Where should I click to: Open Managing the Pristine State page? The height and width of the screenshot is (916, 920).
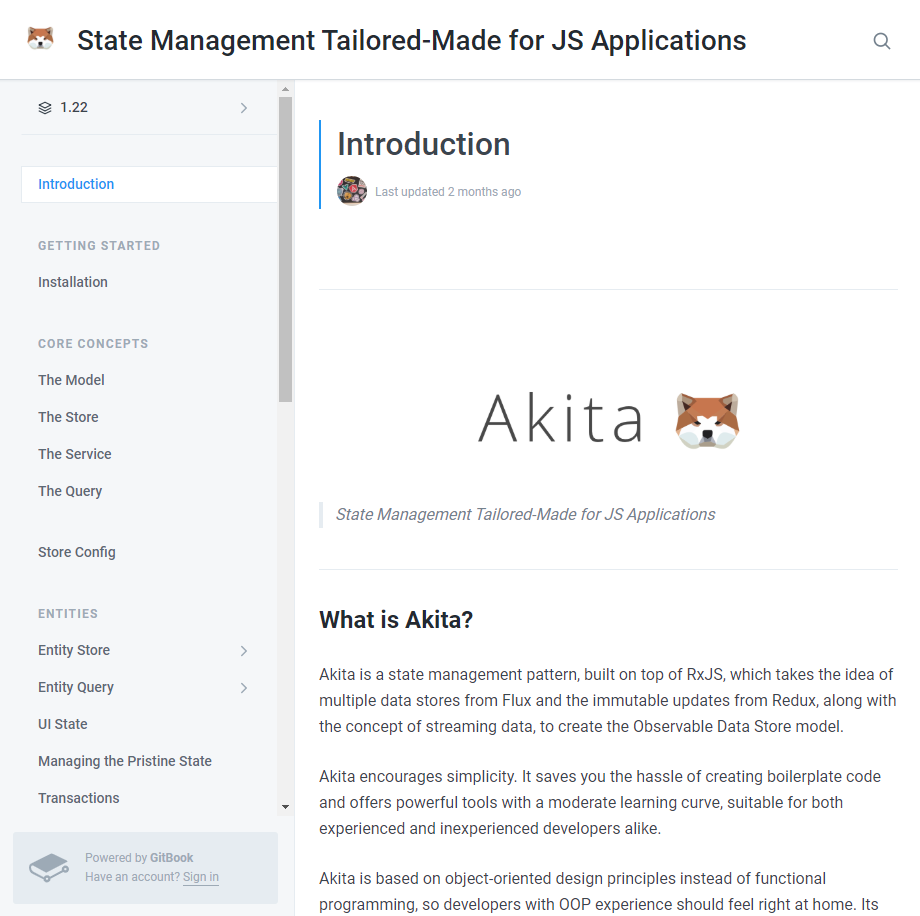click(x=125, y=761)
